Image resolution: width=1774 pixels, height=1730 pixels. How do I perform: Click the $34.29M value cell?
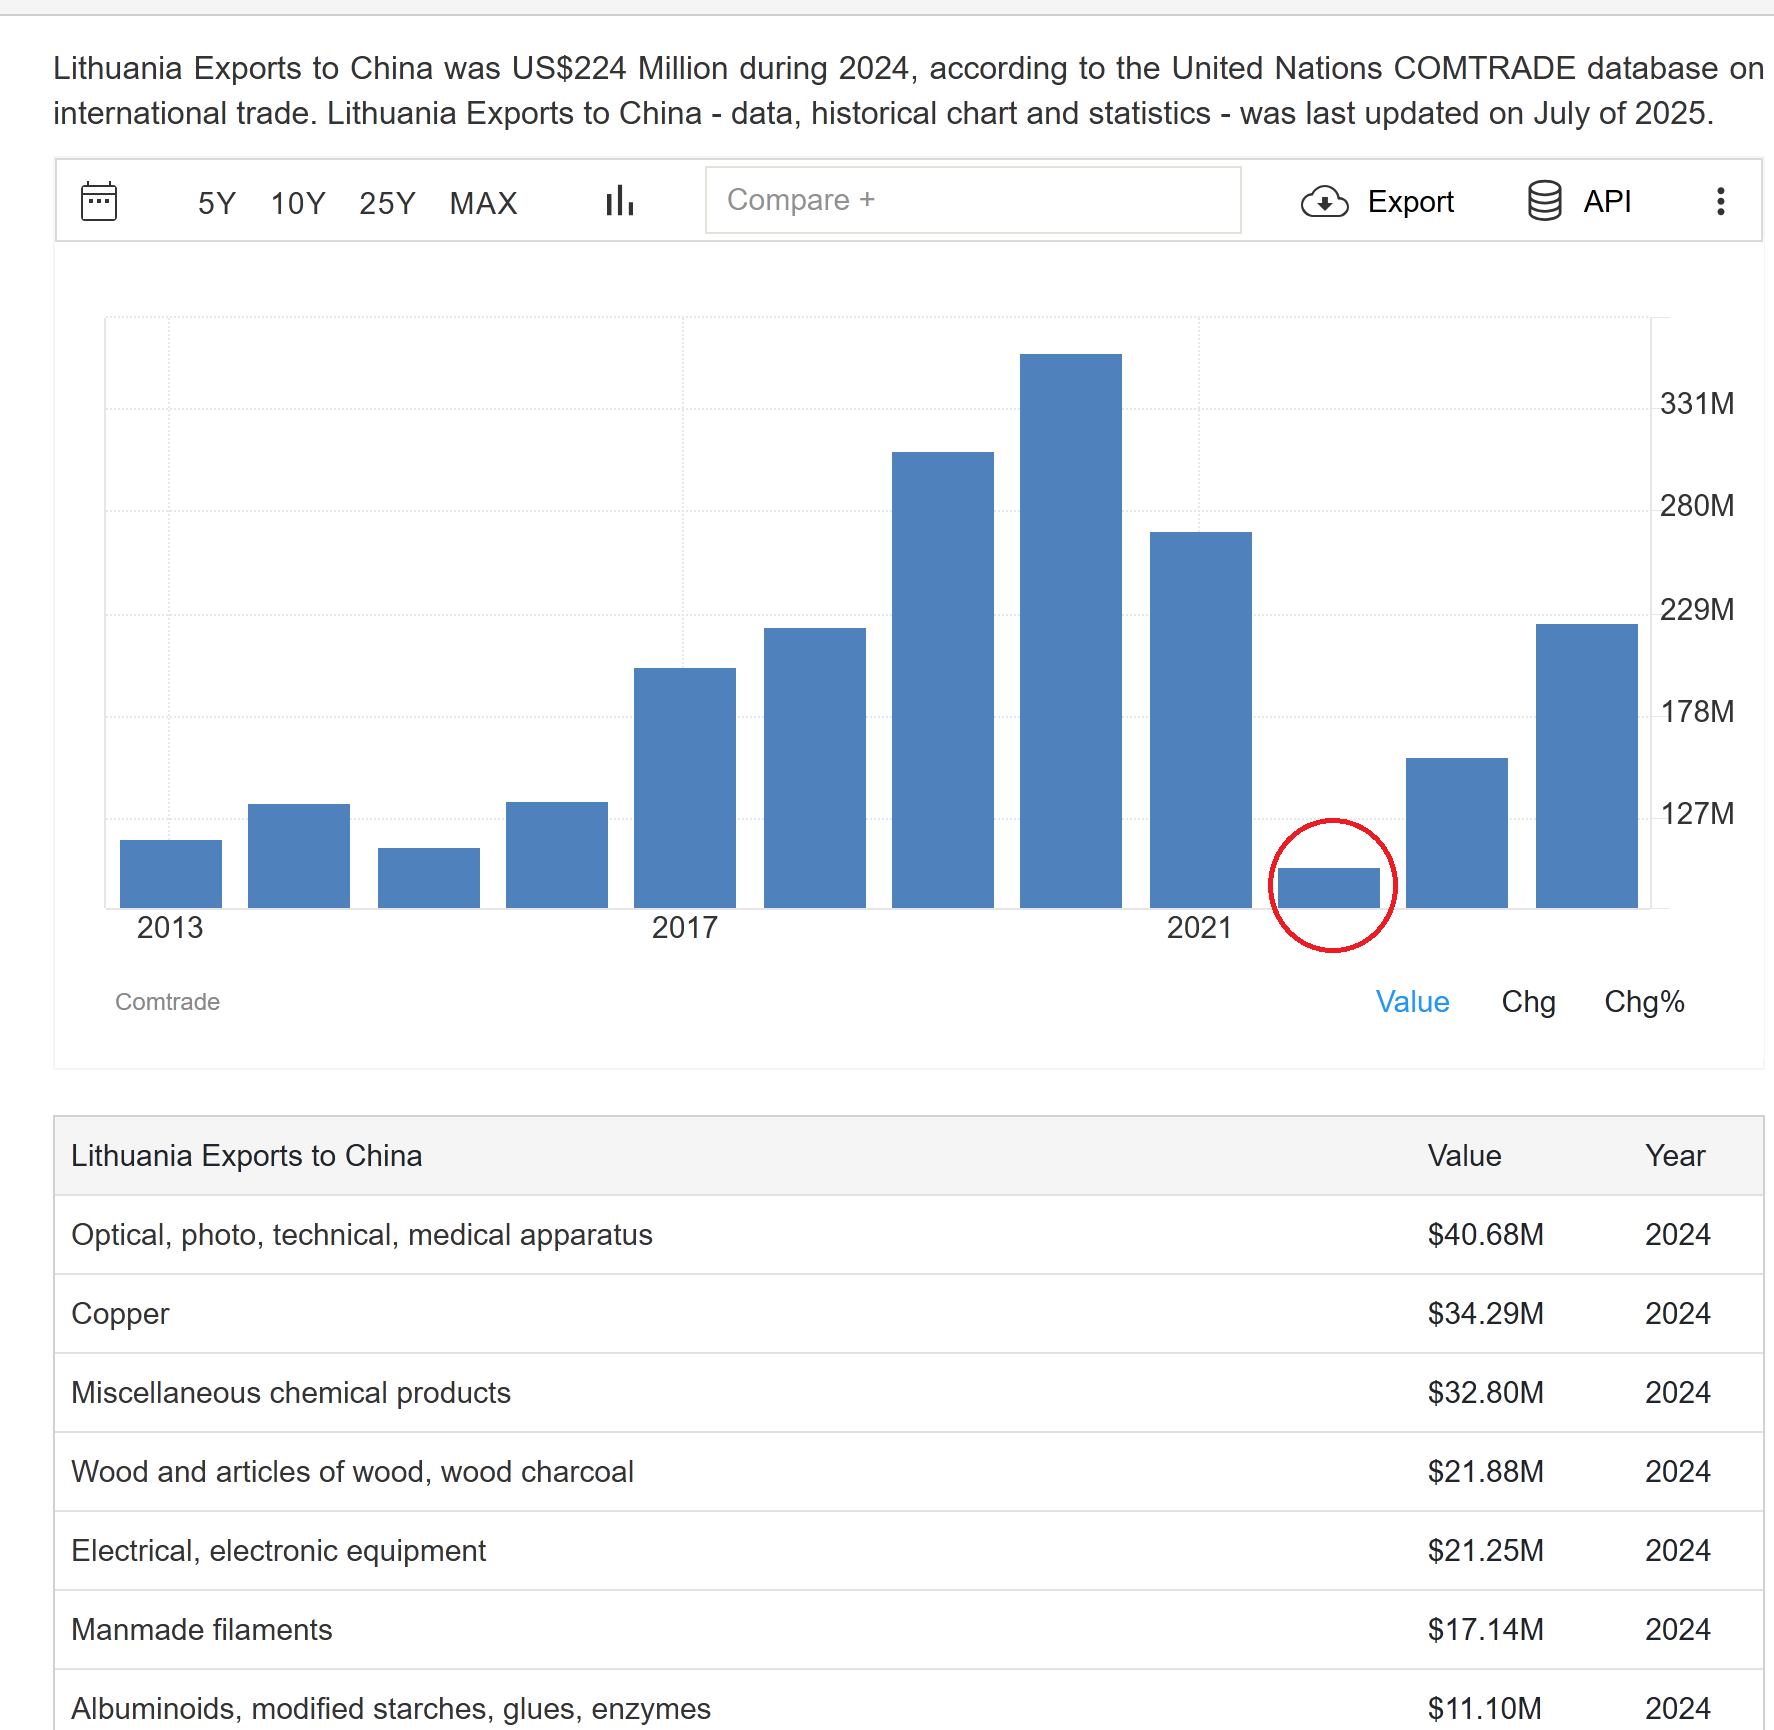(1485, 1313)
